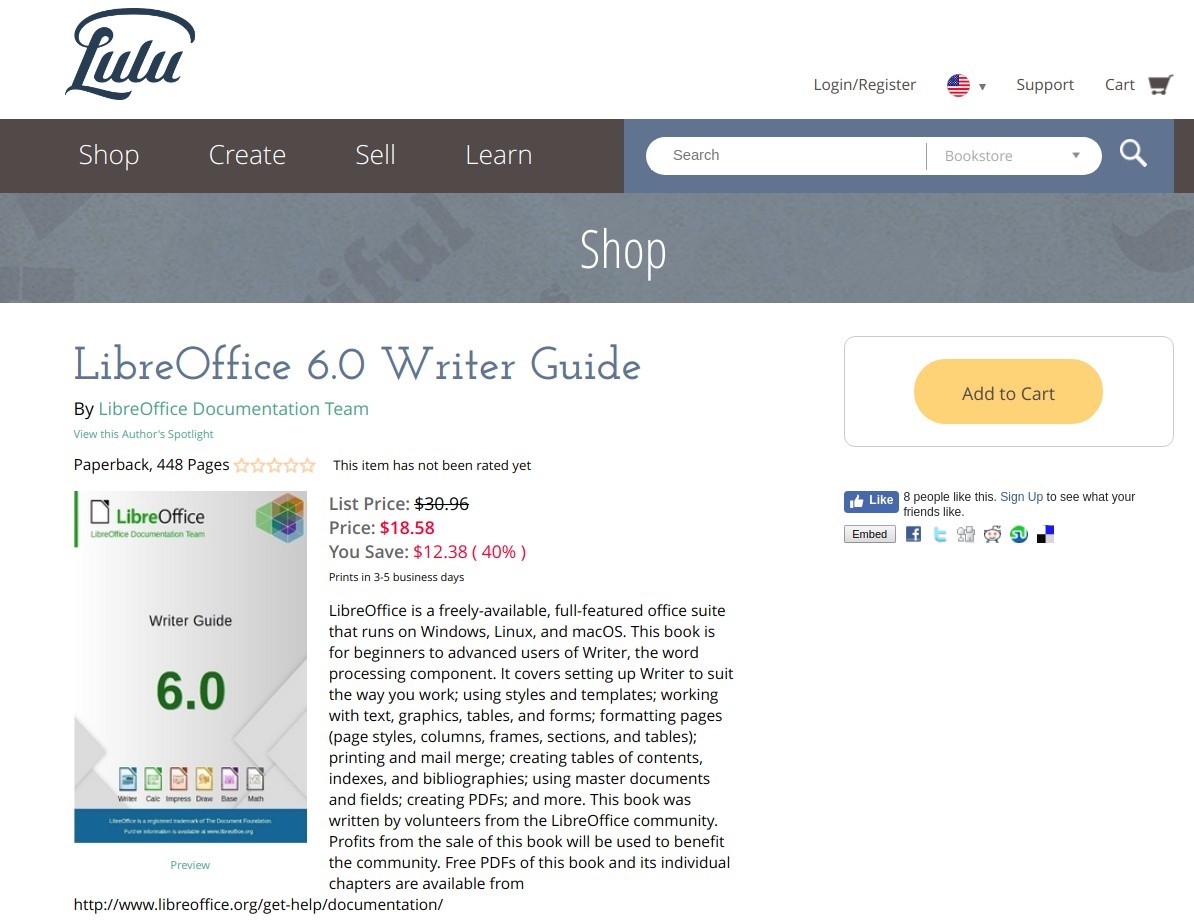Click the Cart text link
The width and height of the screenshot is (1194, 923).
coord(1119,85)
